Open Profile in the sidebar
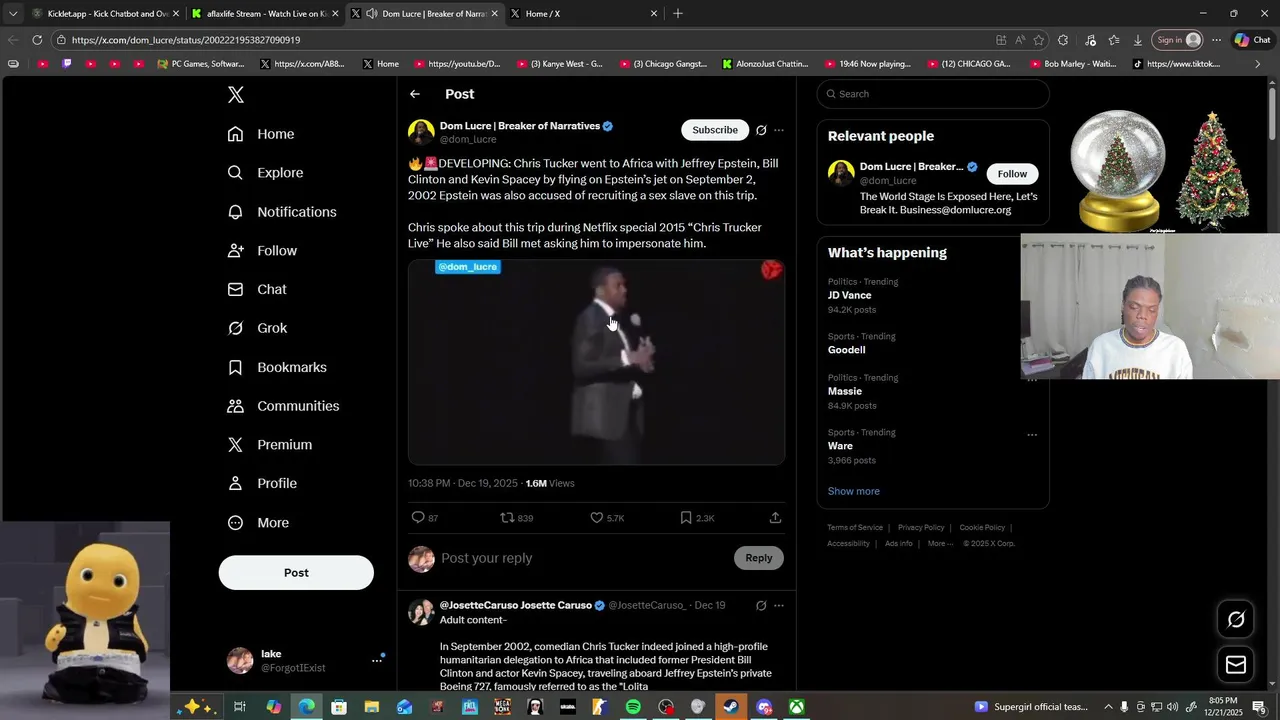The image size is (1280, 720). (262, 483)
